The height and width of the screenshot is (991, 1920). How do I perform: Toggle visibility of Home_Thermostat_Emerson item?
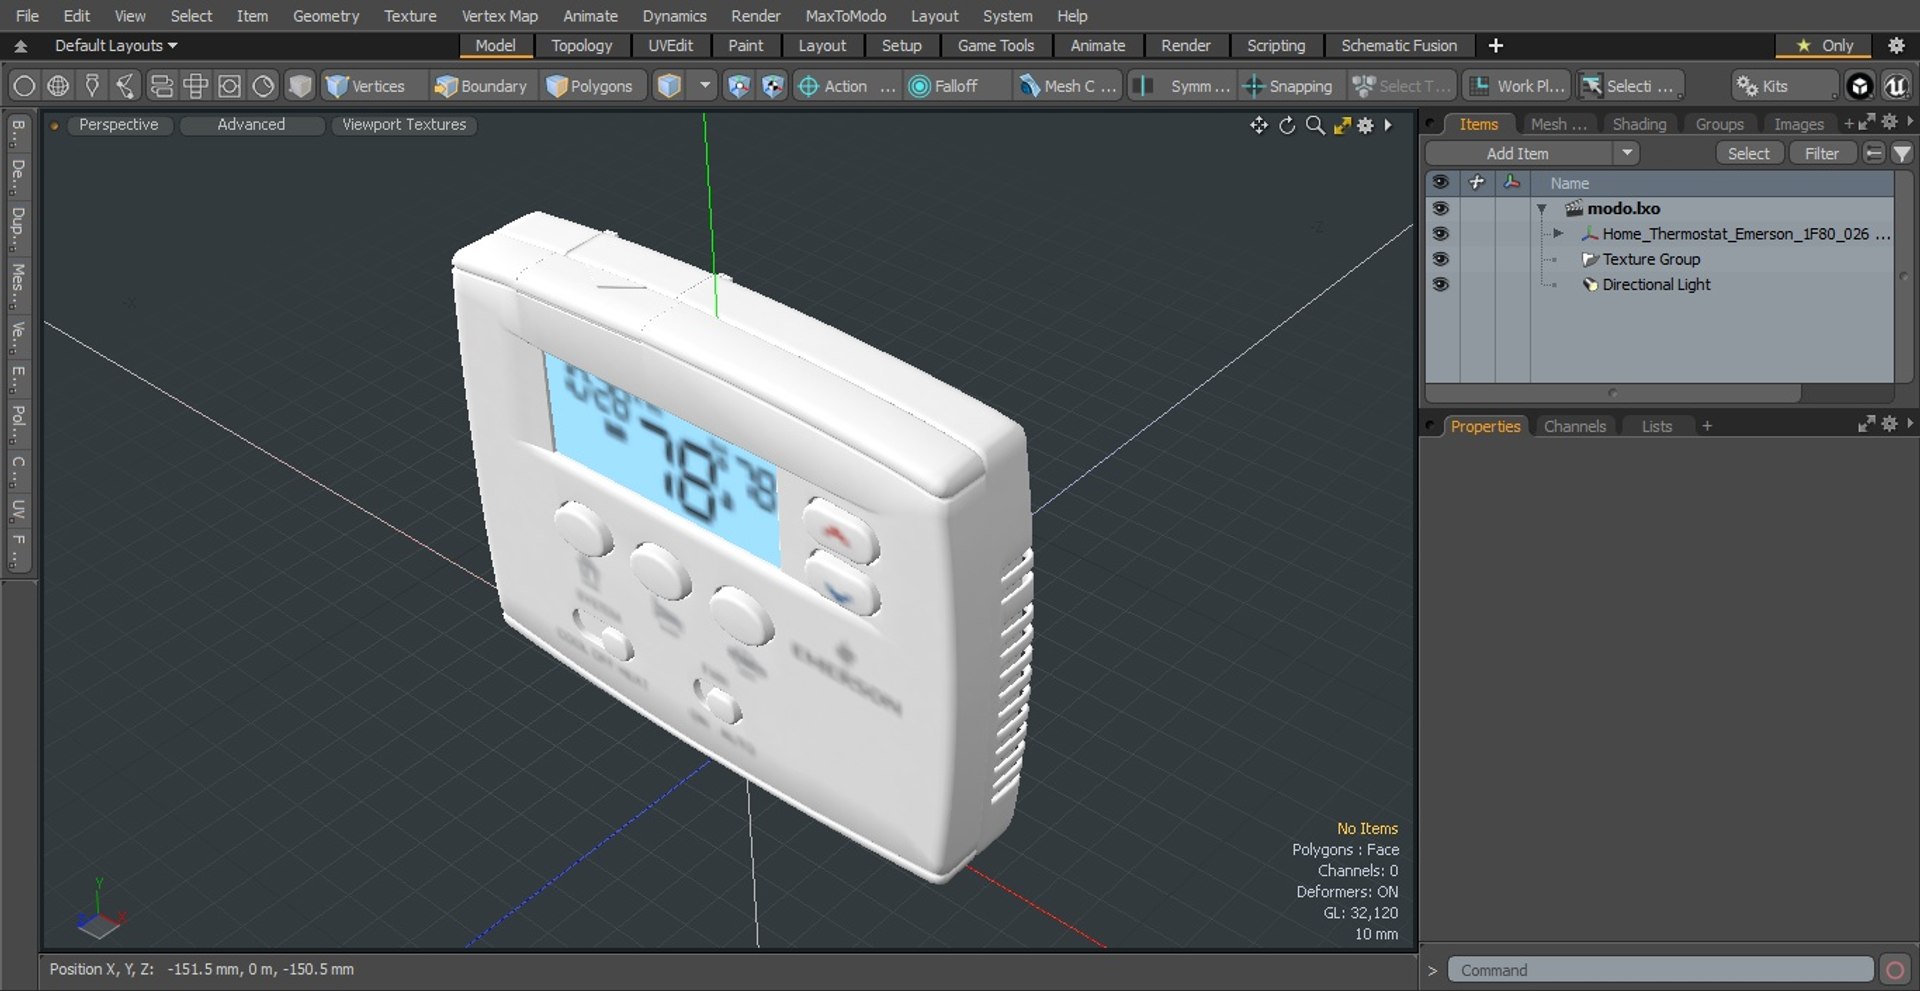tap(1440, 233)
